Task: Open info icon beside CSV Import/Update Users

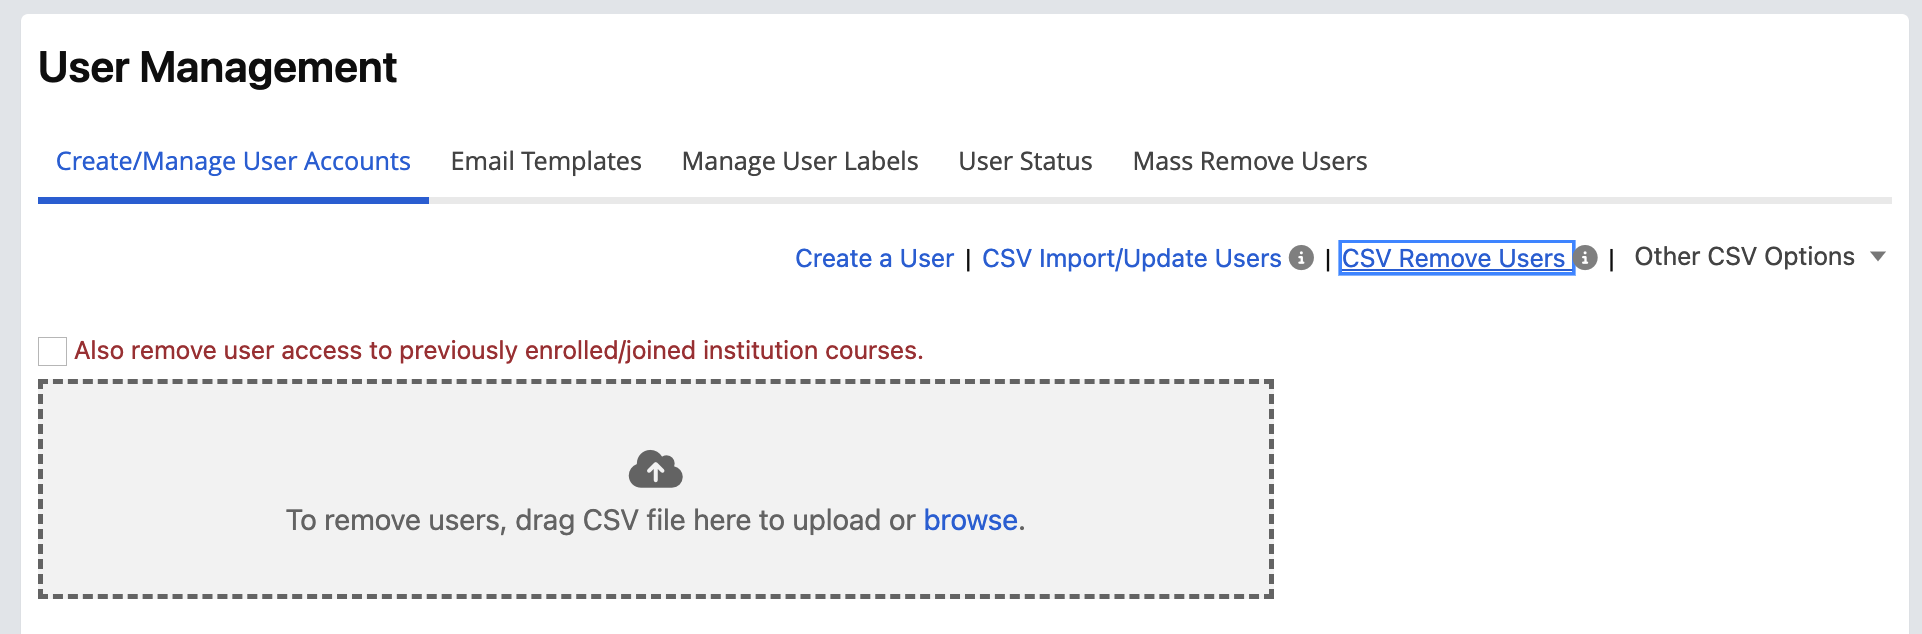Action: [1301, 257]
